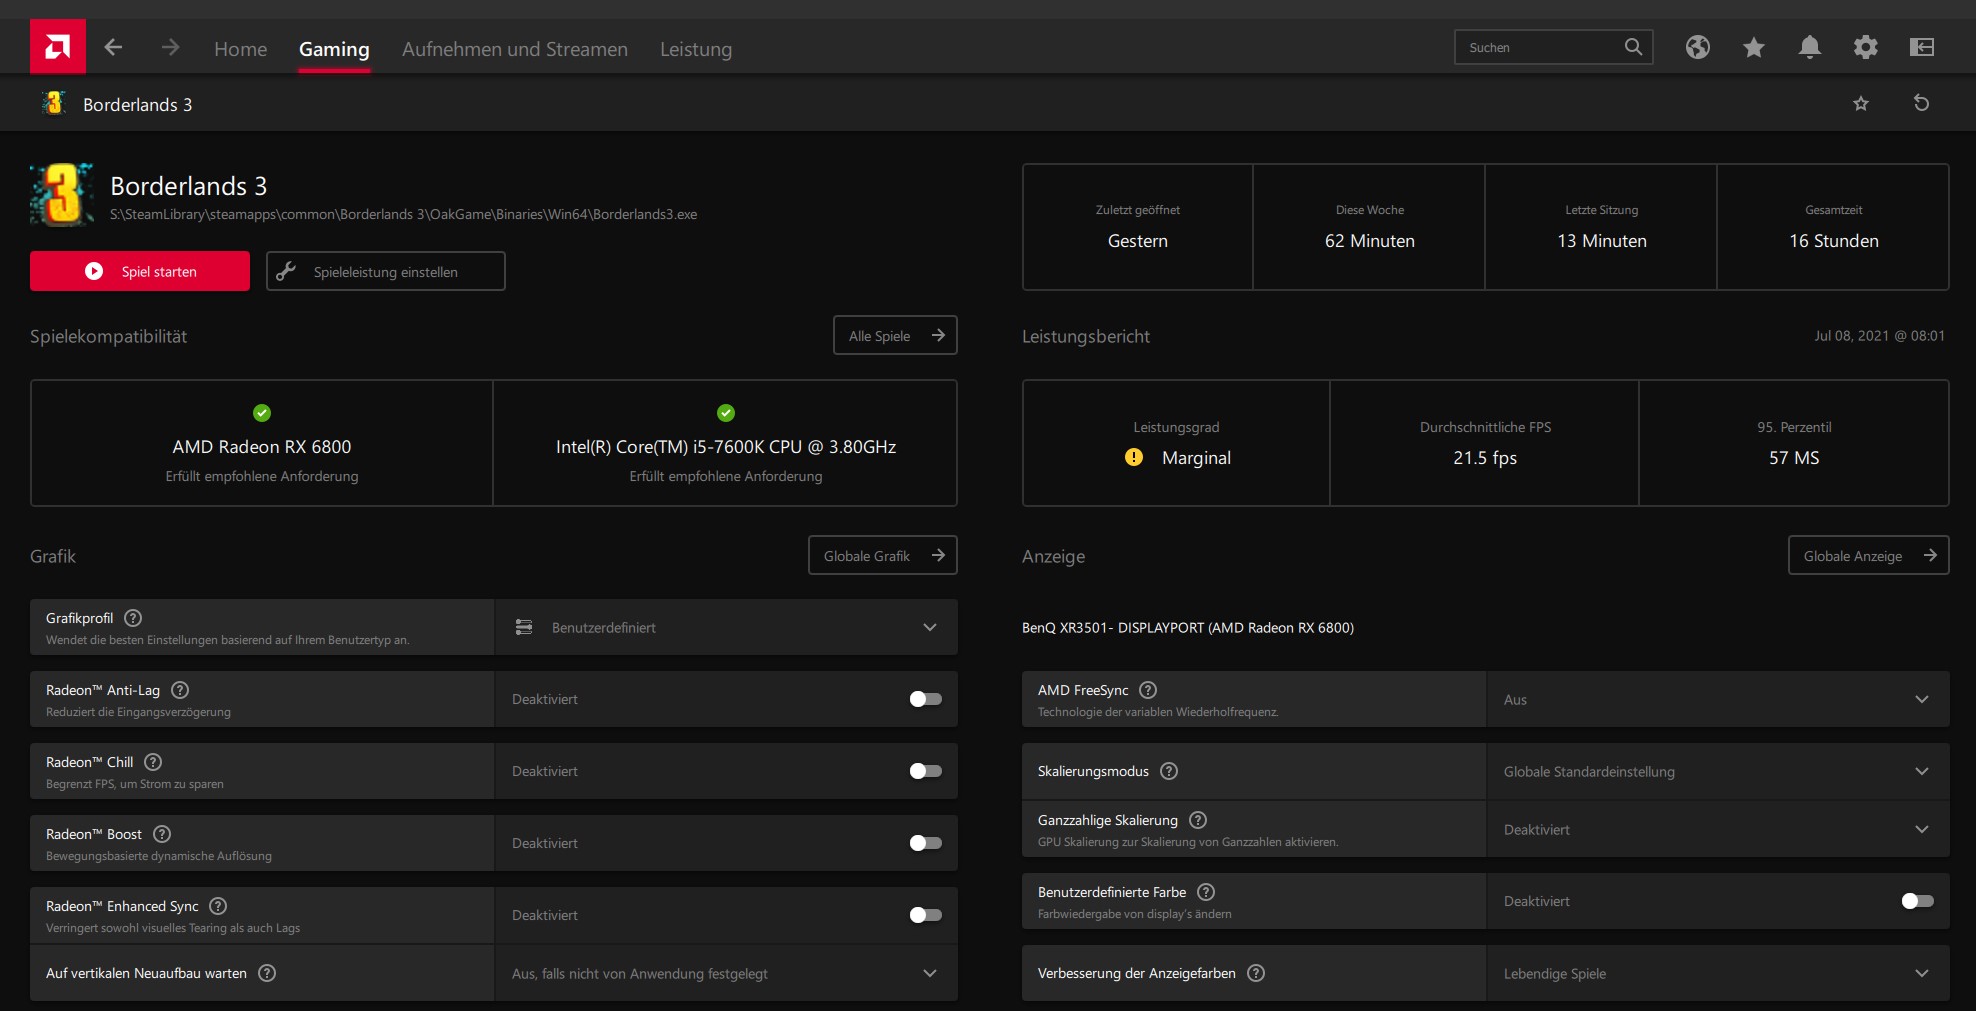Expand Auf vertikalen Neuaufbau warten dropdown
Image resolution: width=1976 pixels, height=1011 pixels.
(726, 973)
